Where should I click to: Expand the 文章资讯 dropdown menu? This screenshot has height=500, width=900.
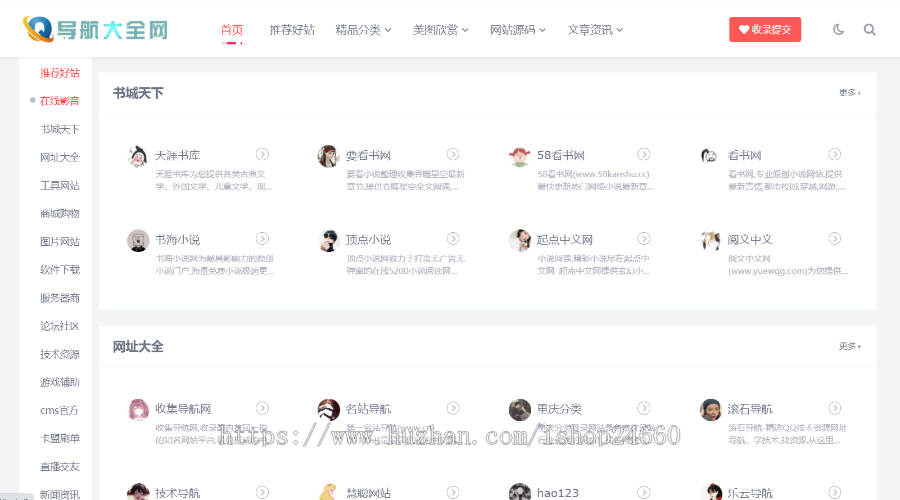tap(595, 30)
